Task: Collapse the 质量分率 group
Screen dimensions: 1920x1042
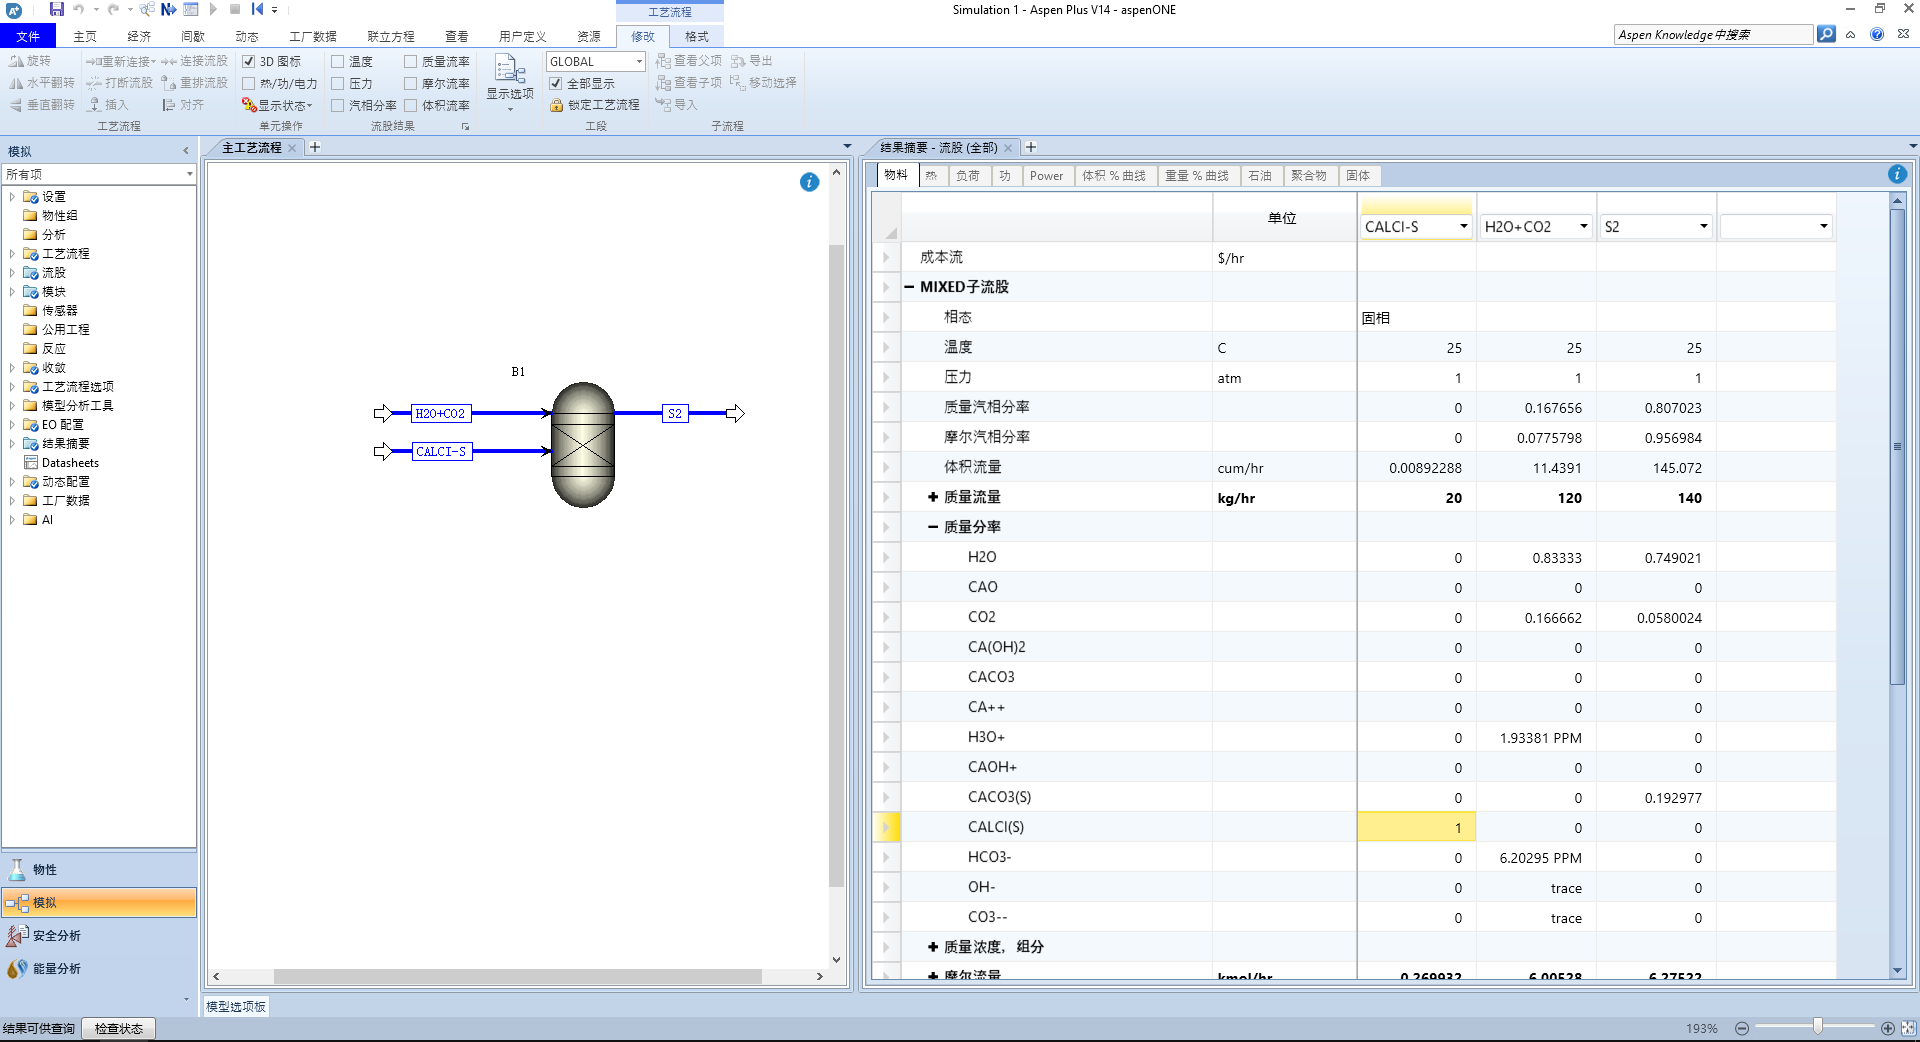Action: click(933, 527)
